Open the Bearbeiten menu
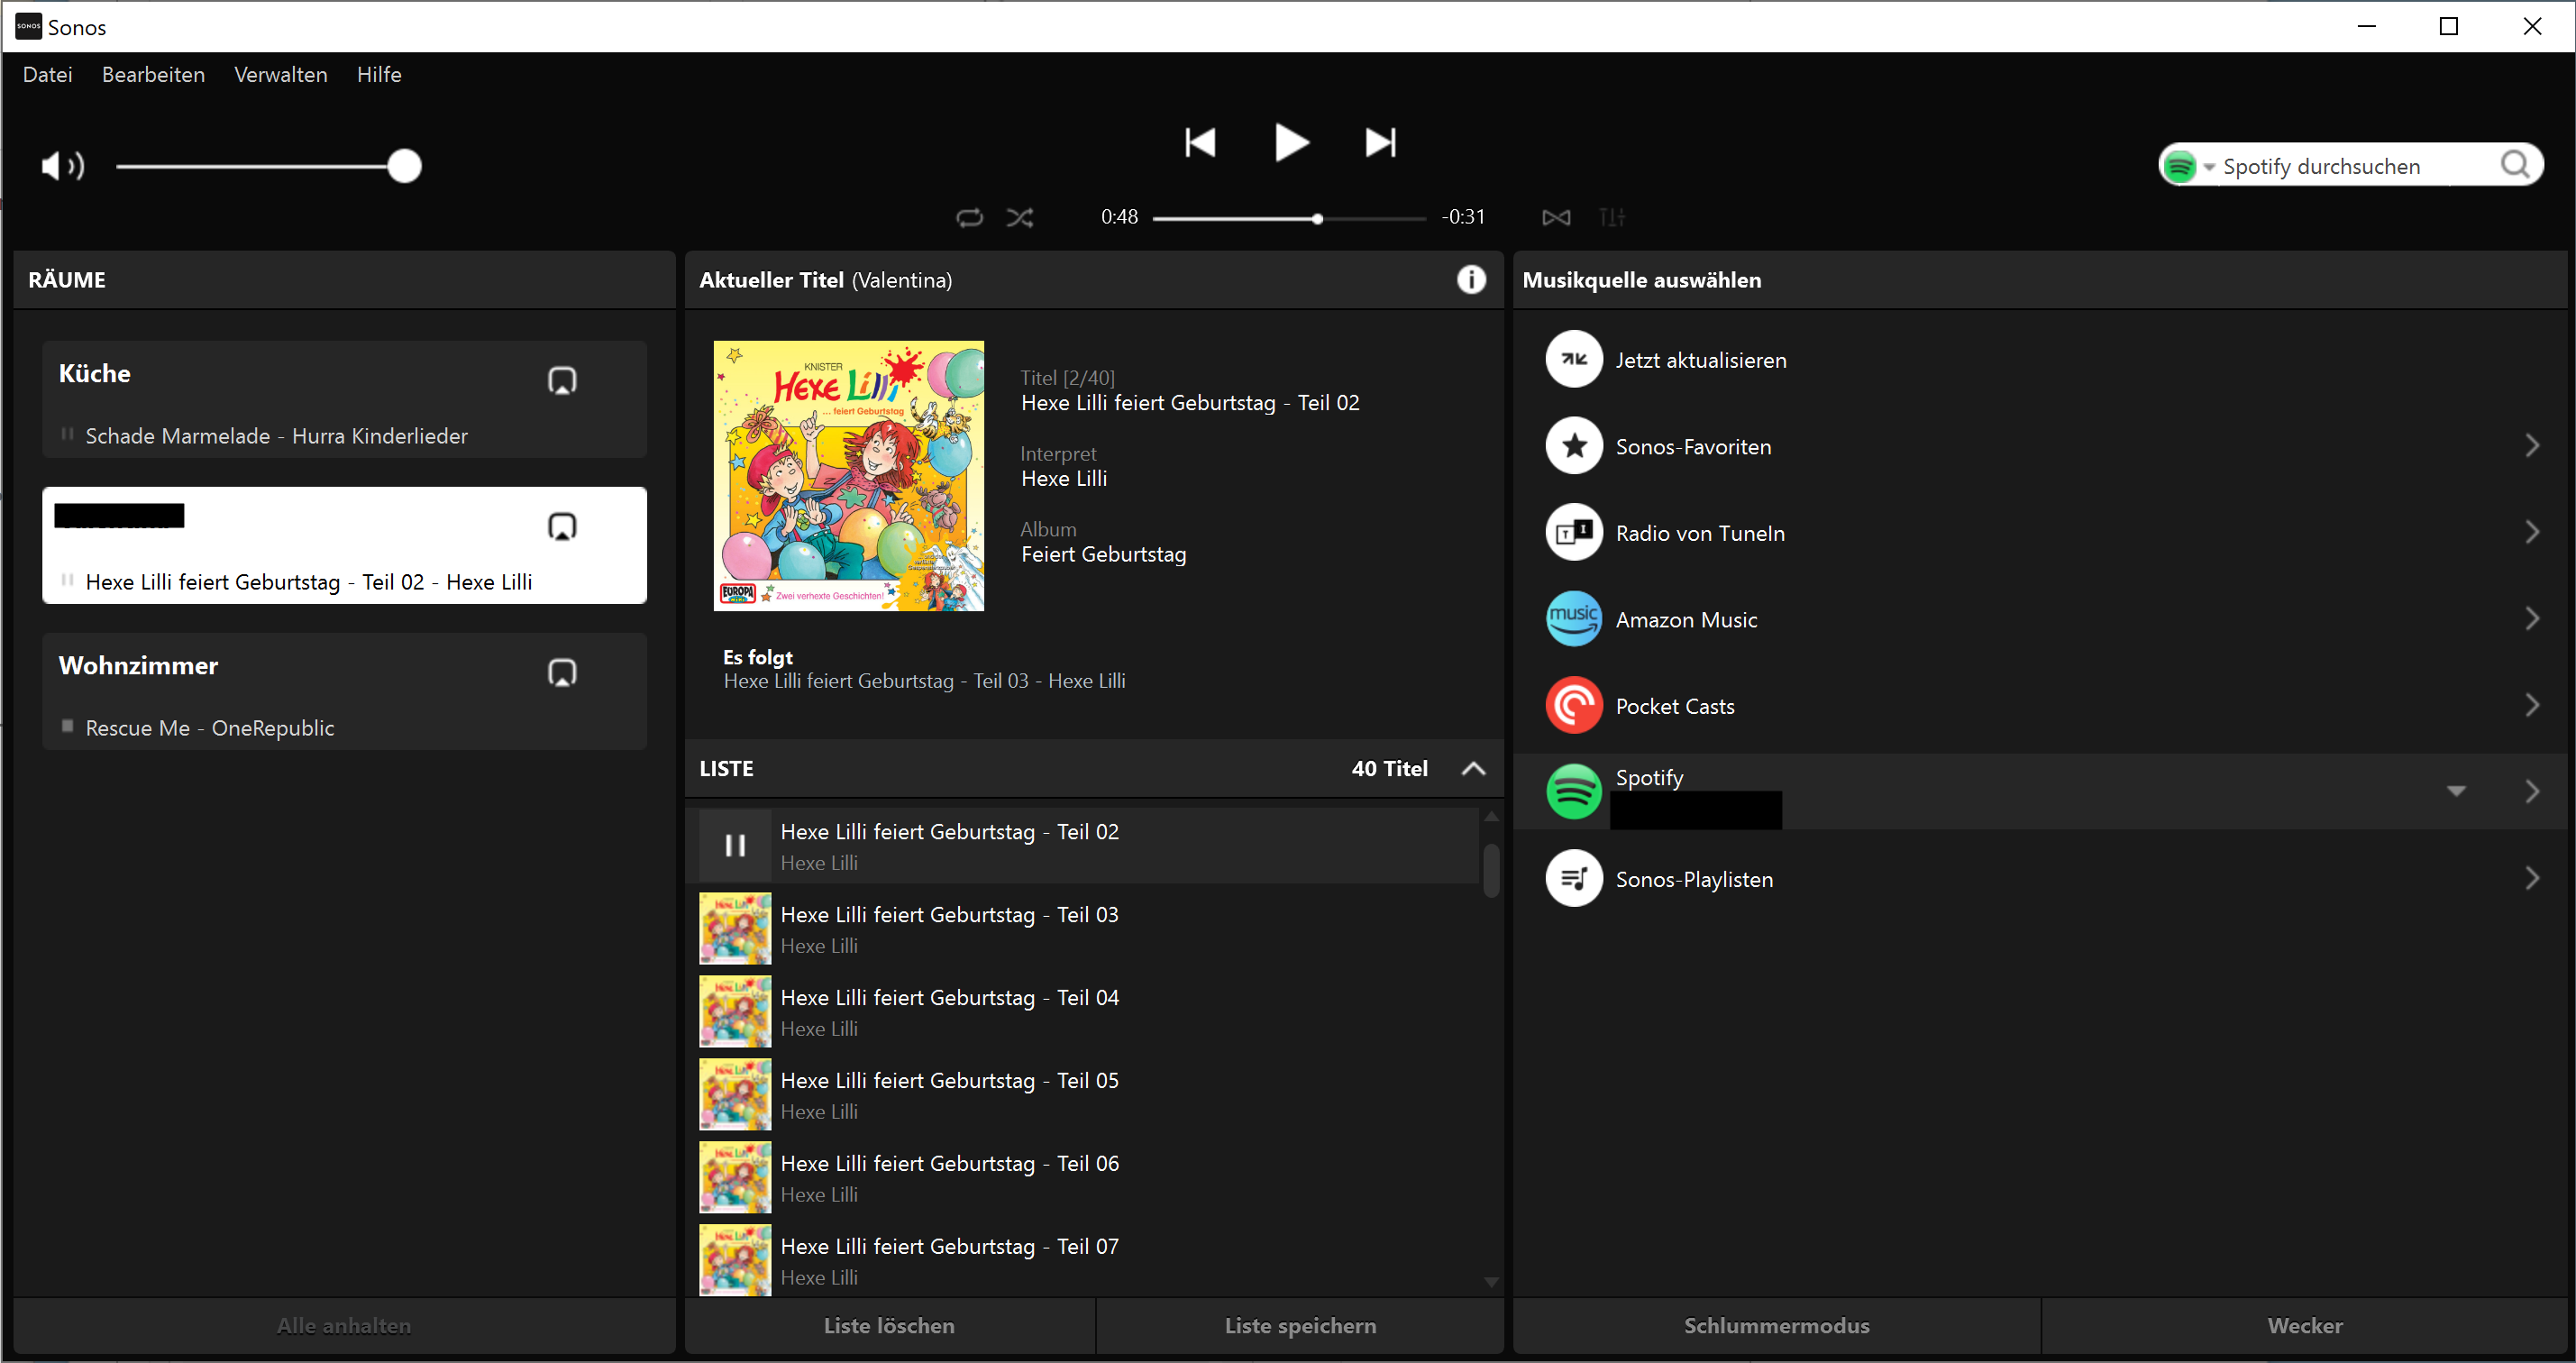2576x1363 pixels. pos(153,75)
